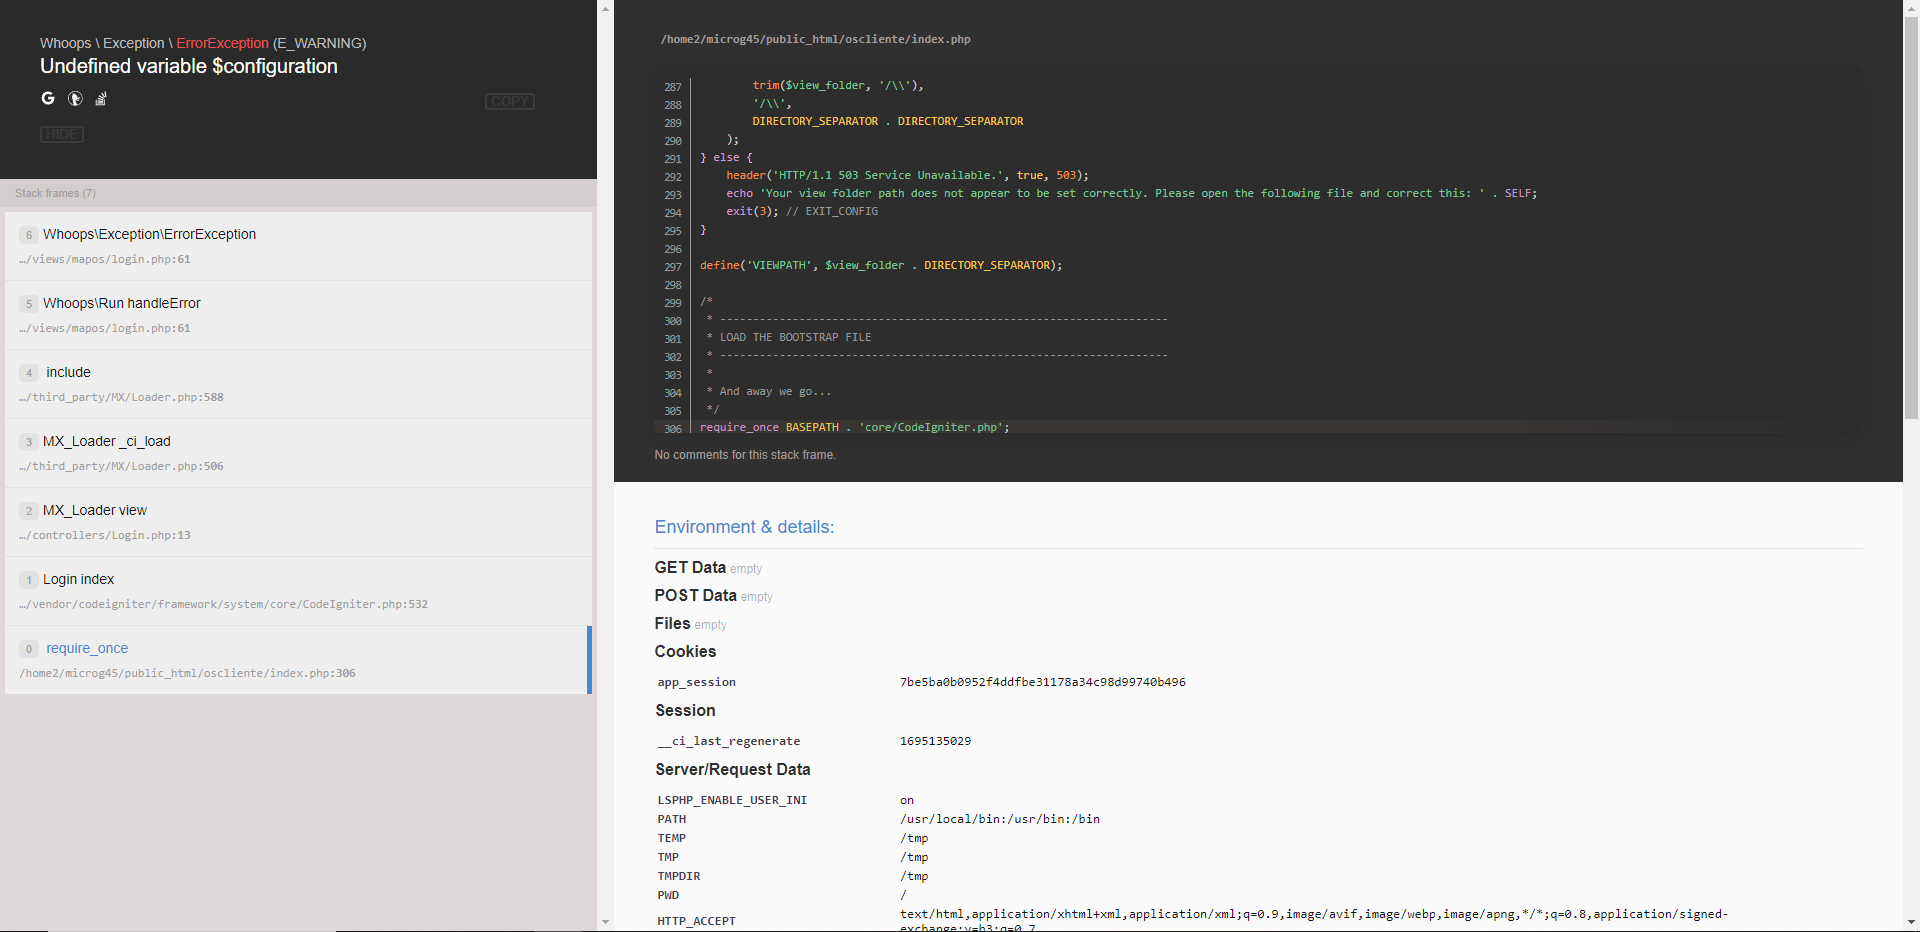Click the Environment & details heading
This screenshot has height=932, width=1920.
744,527
